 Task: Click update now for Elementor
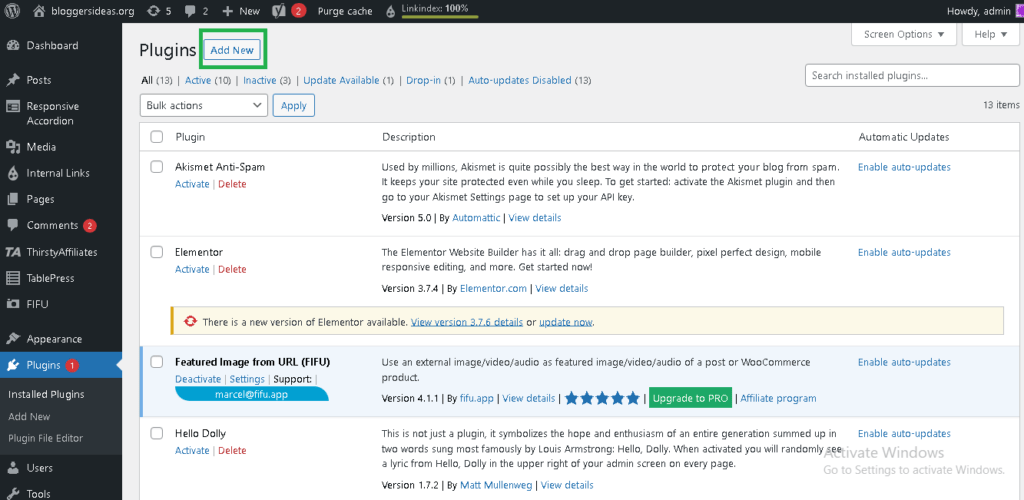click(x=566, y=322)
